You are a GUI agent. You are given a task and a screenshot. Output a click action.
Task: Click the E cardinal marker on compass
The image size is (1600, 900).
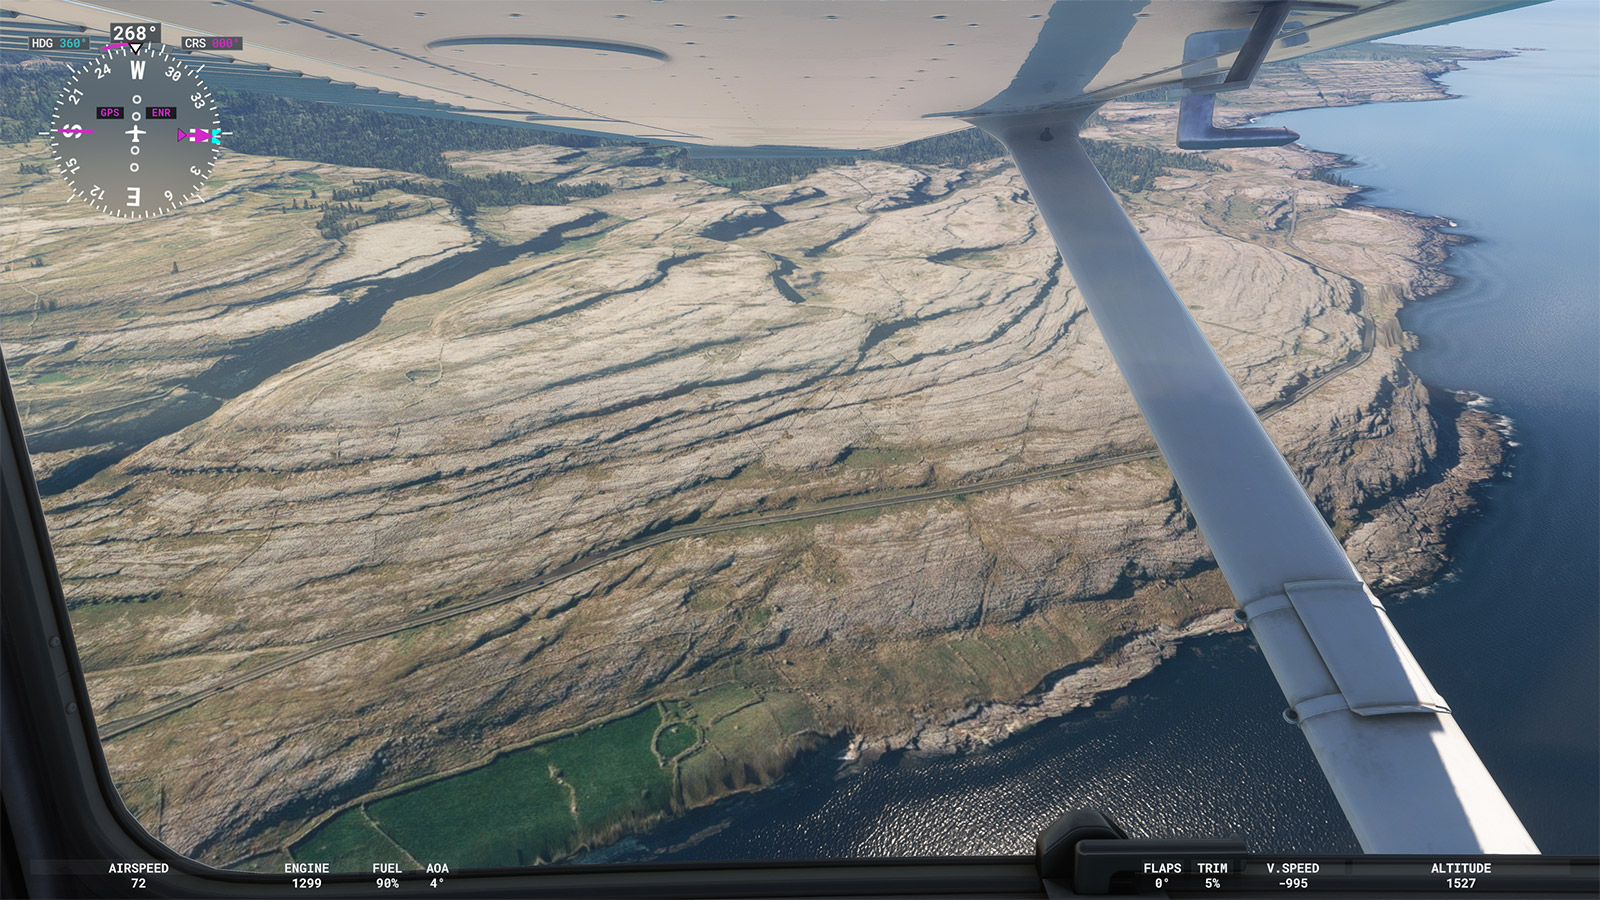133,196
